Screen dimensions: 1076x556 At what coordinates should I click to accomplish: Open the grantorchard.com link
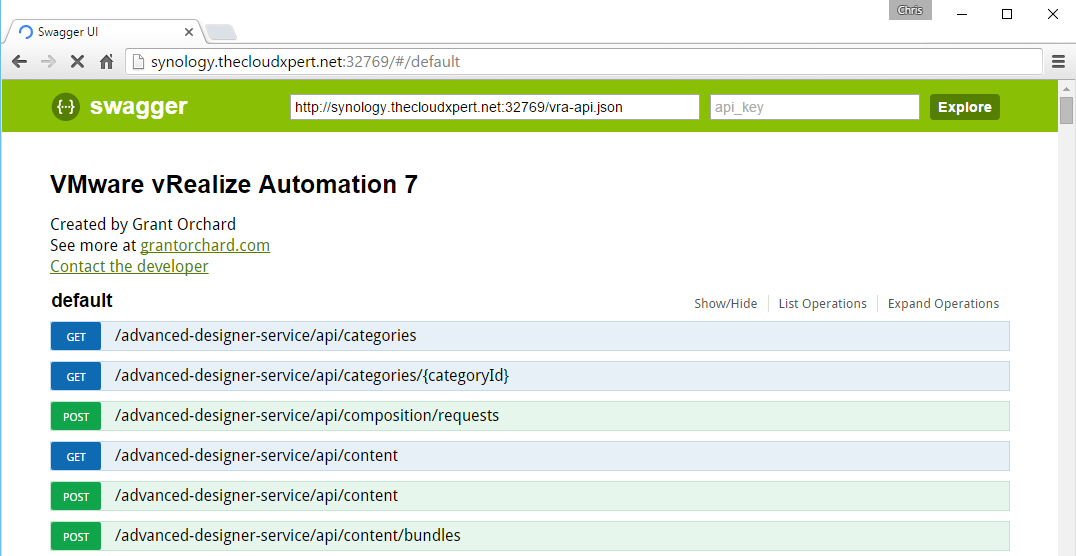pos(205,246)
